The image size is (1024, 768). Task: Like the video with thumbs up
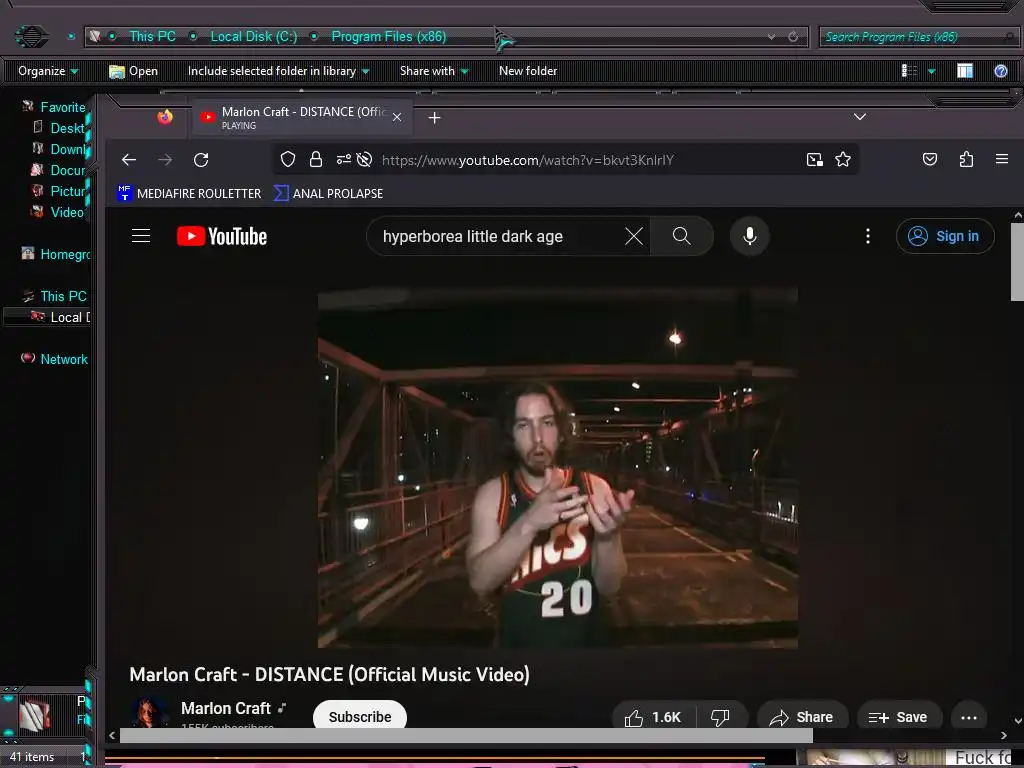pyautogui.click(x=653, y=717)
